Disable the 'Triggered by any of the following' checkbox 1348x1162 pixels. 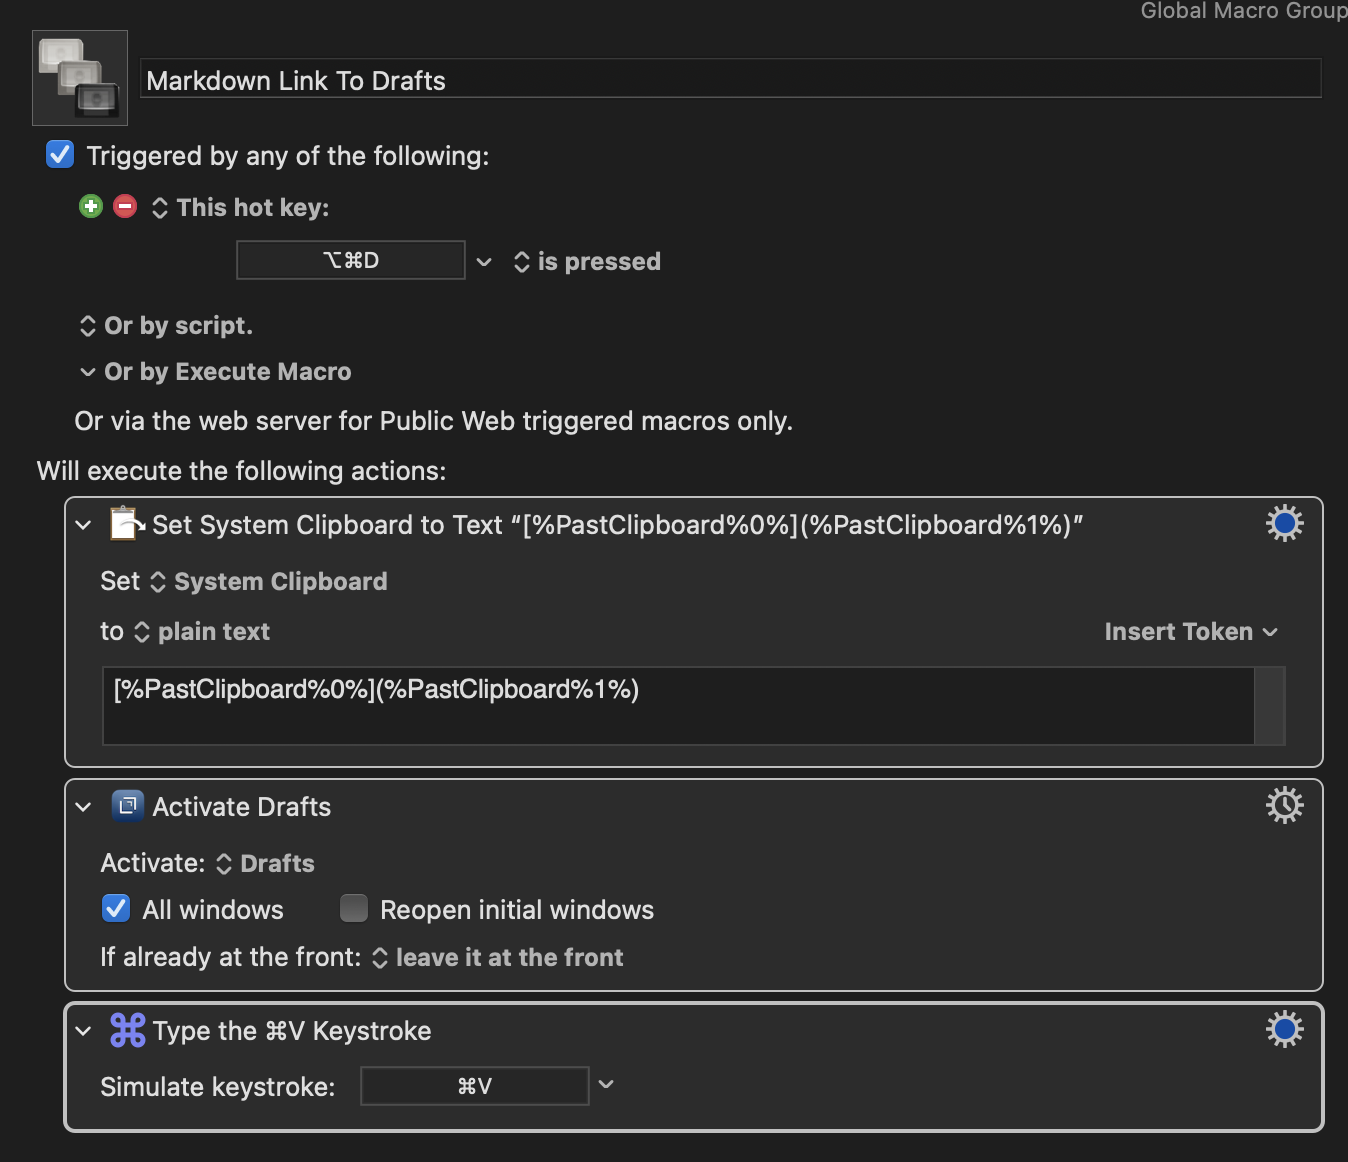[60, 155]
